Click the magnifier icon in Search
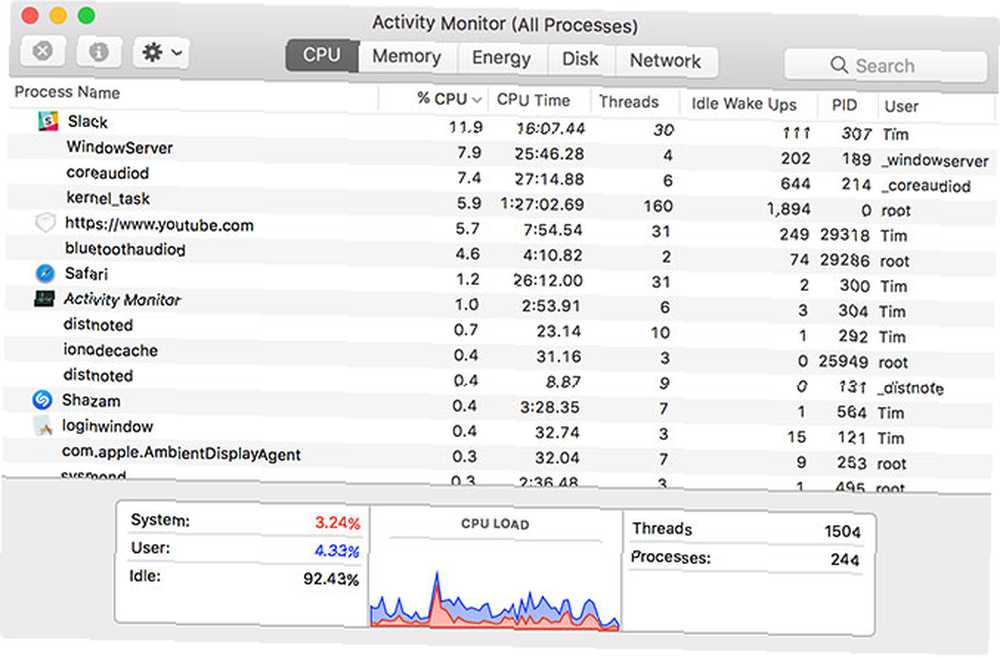1000x658 pixels. point(839,65)
